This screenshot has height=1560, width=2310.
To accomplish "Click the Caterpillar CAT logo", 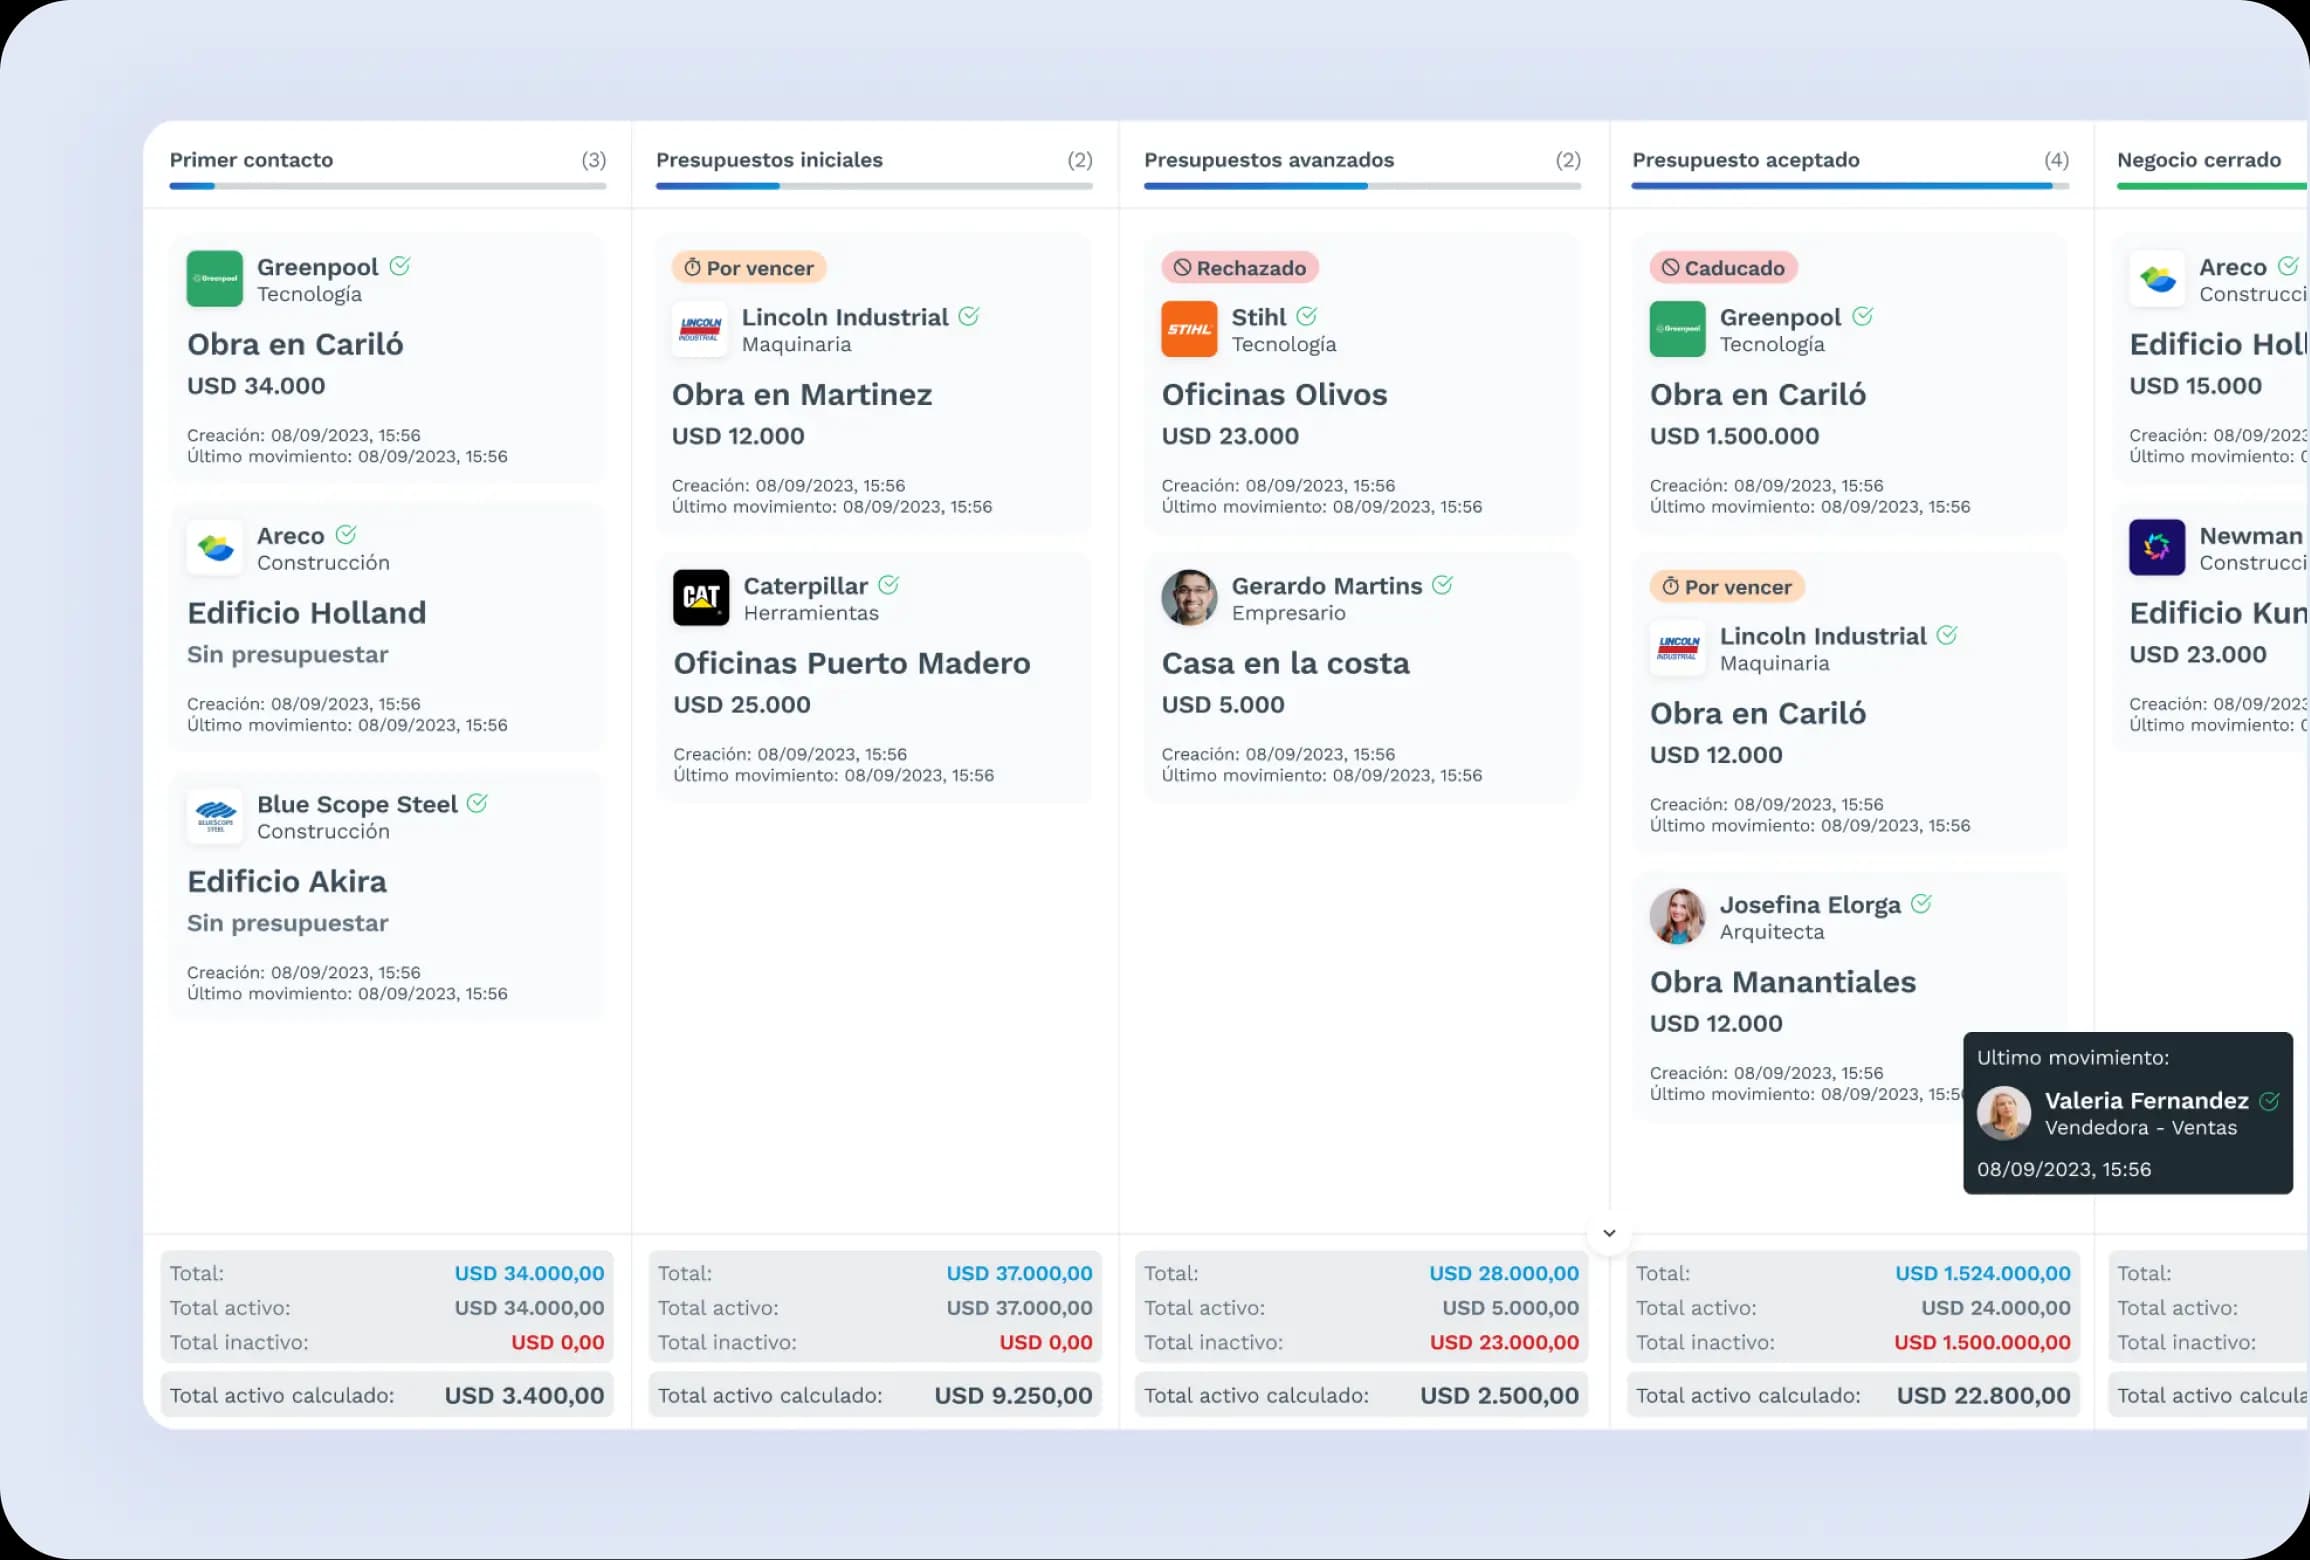I will [701, 598].
